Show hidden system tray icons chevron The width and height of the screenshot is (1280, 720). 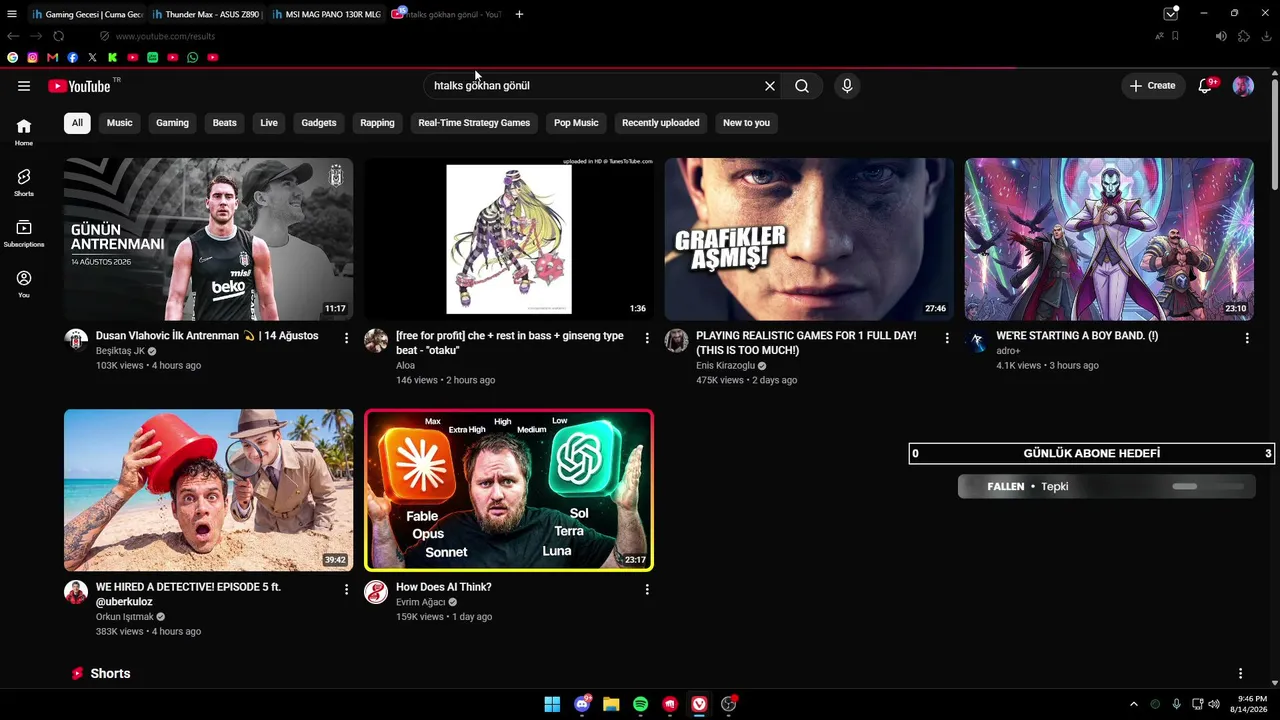[1133, 704]
